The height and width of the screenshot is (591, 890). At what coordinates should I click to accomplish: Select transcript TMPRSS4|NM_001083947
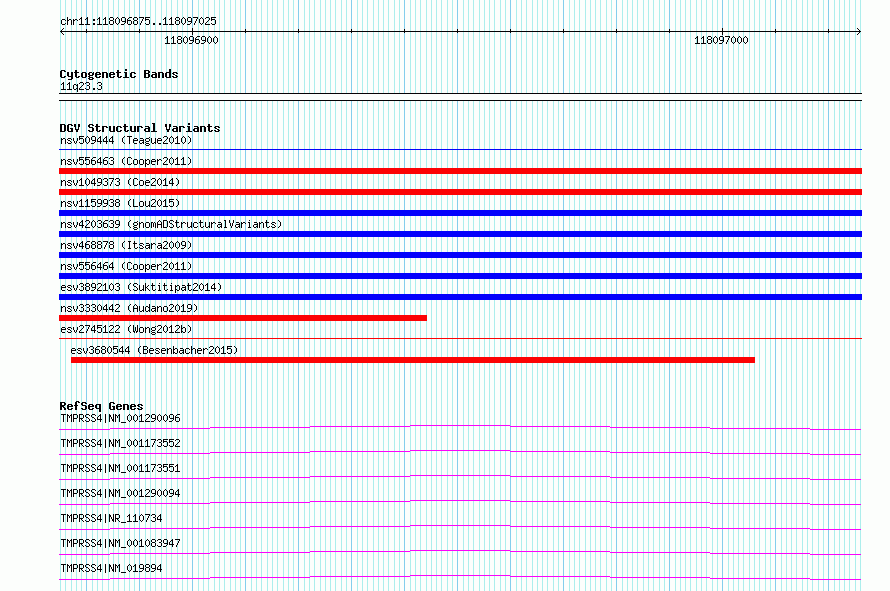(120, 543)
